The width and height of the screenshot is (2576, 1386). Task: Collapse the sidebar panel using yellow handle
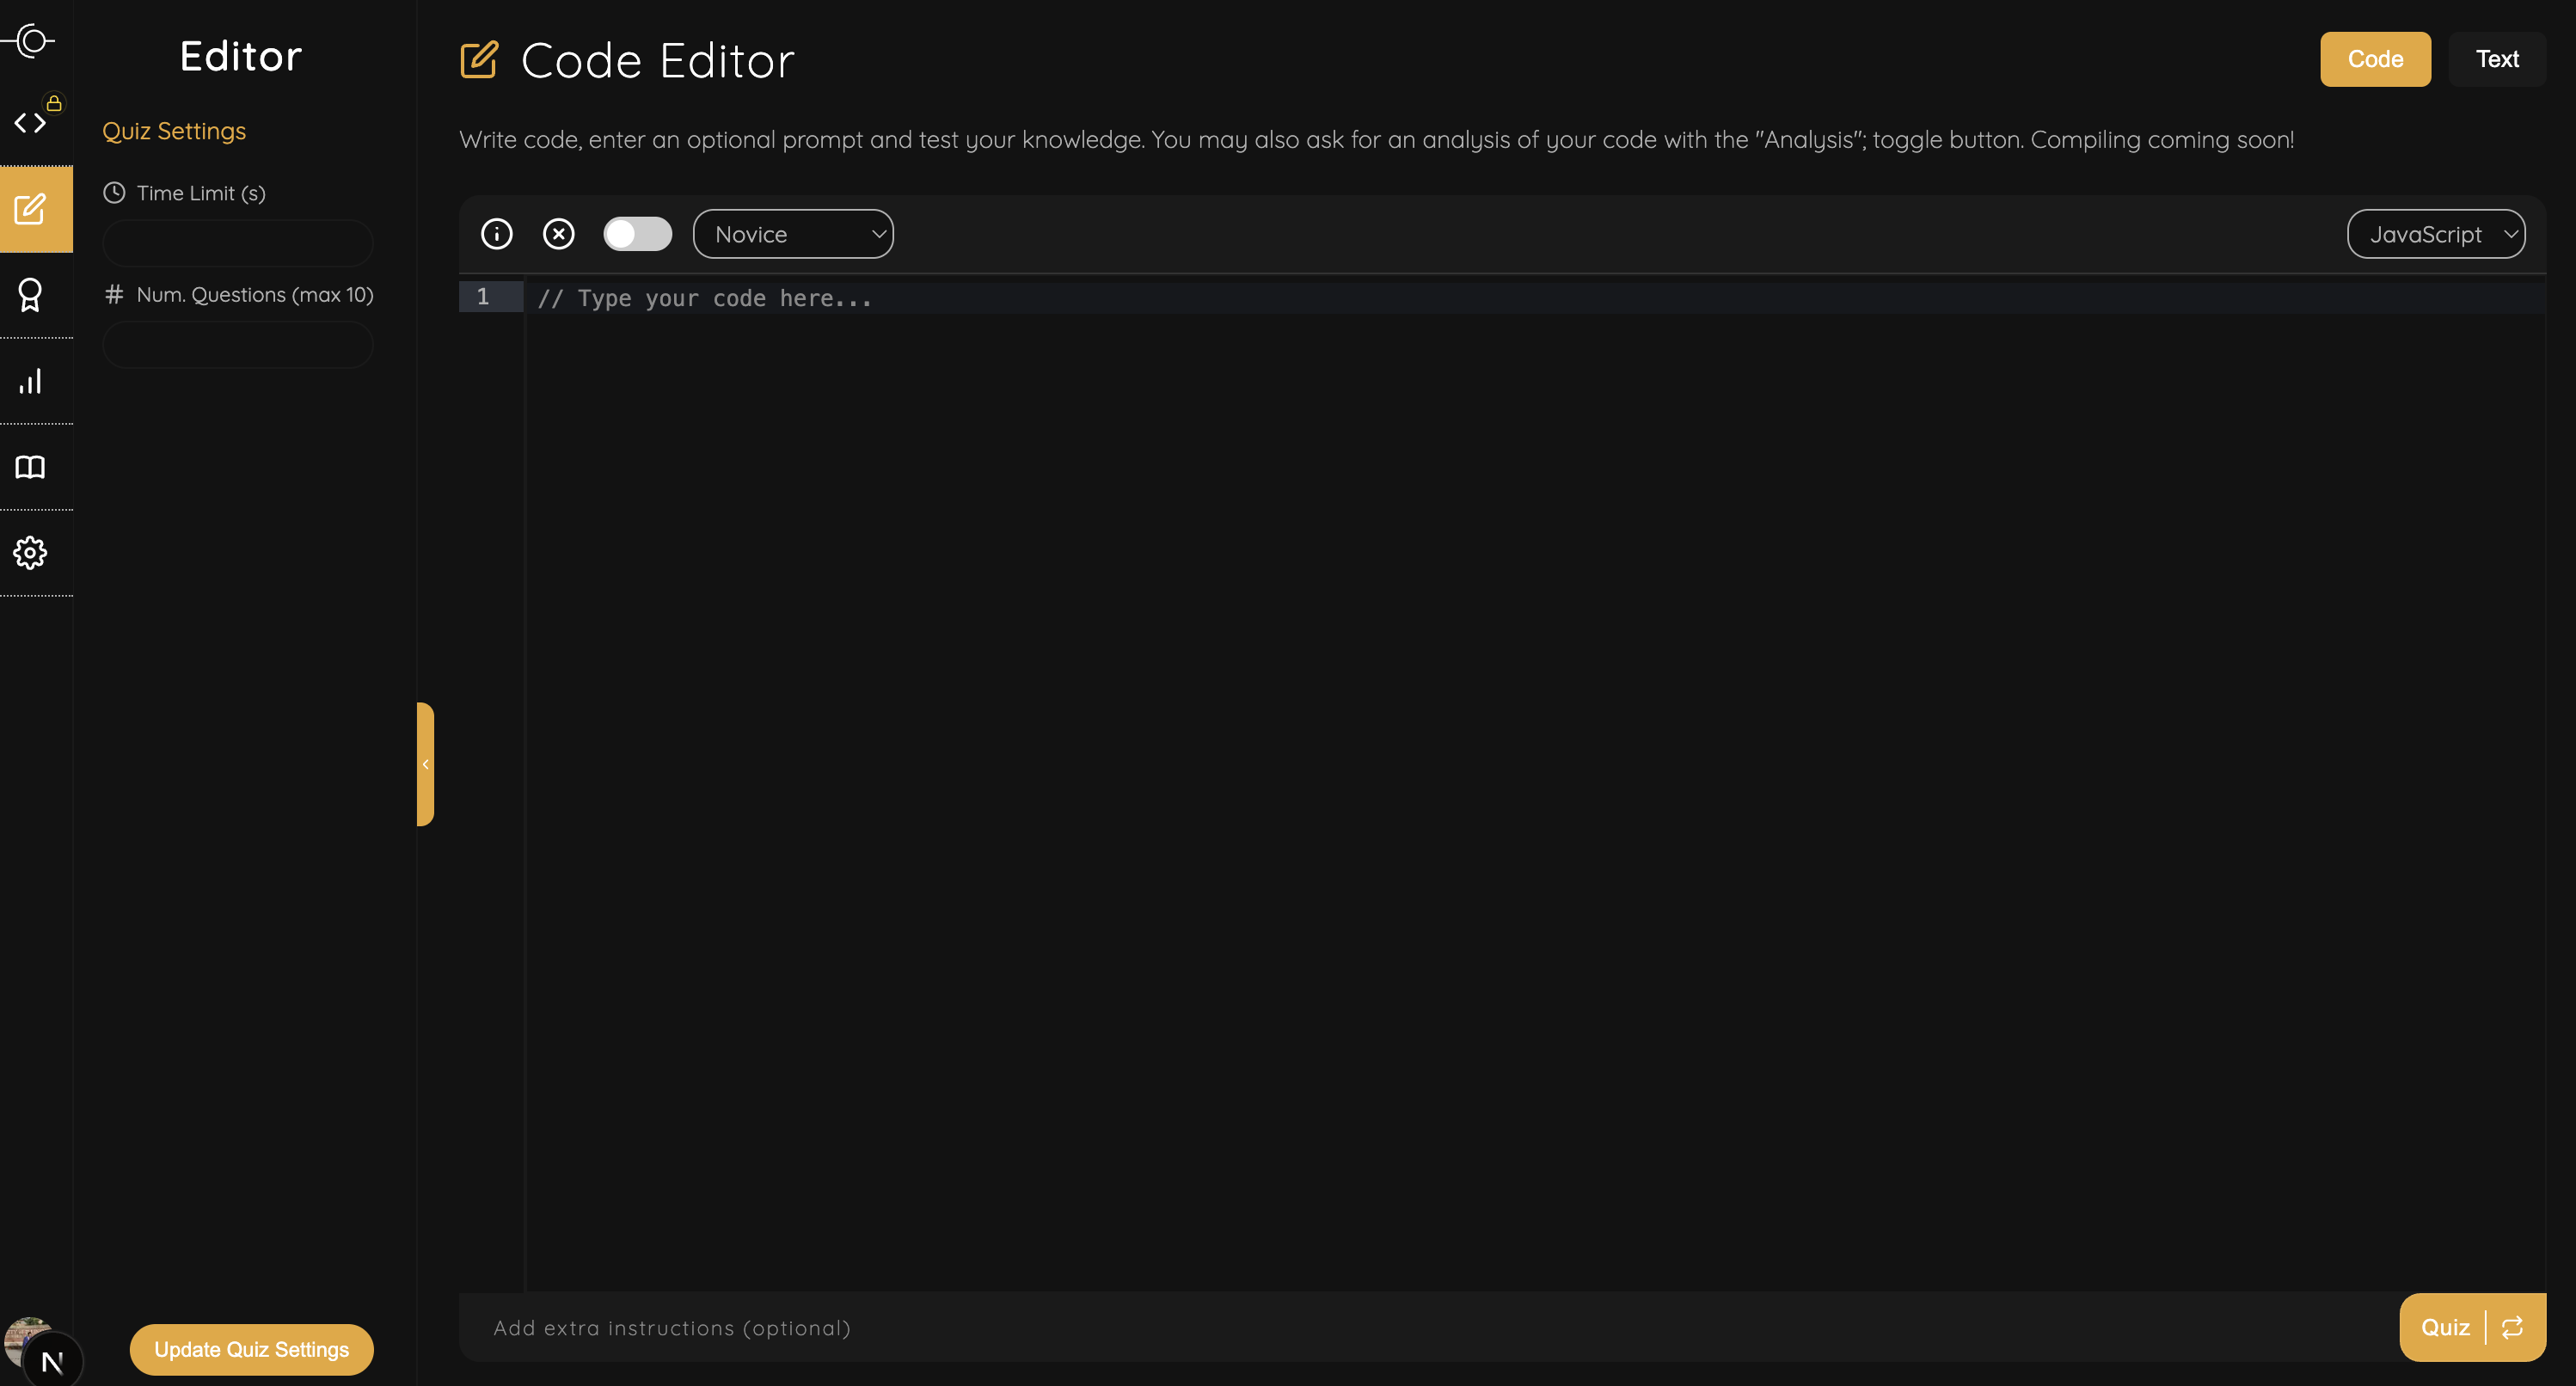pyautogui.click(x=425, y=764)
